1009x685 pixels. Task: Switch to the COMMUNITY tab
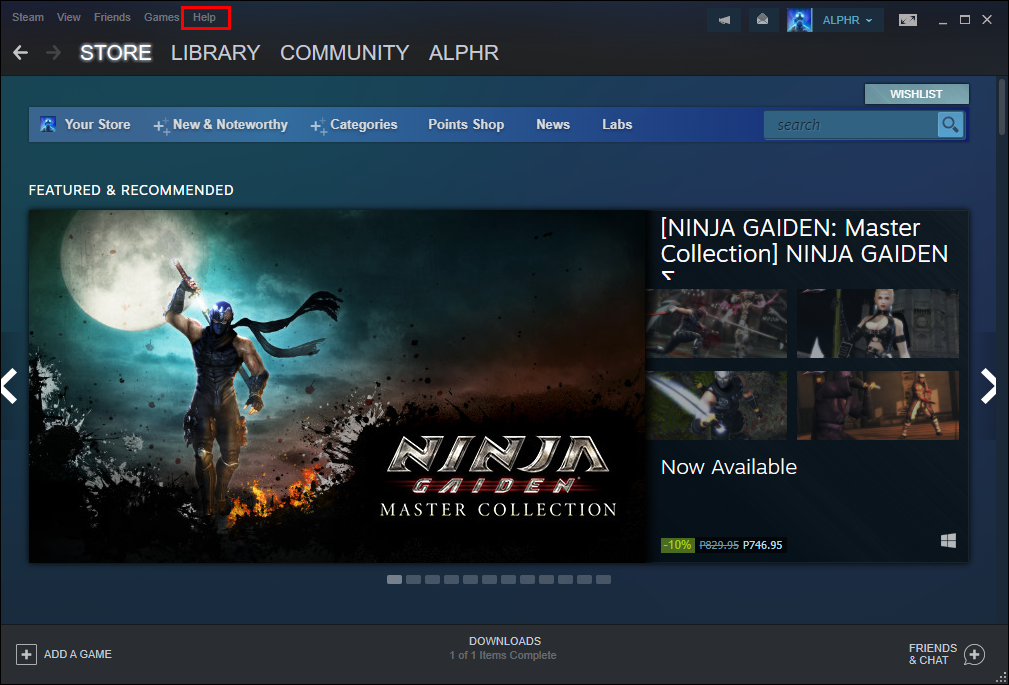click(344, 53)
